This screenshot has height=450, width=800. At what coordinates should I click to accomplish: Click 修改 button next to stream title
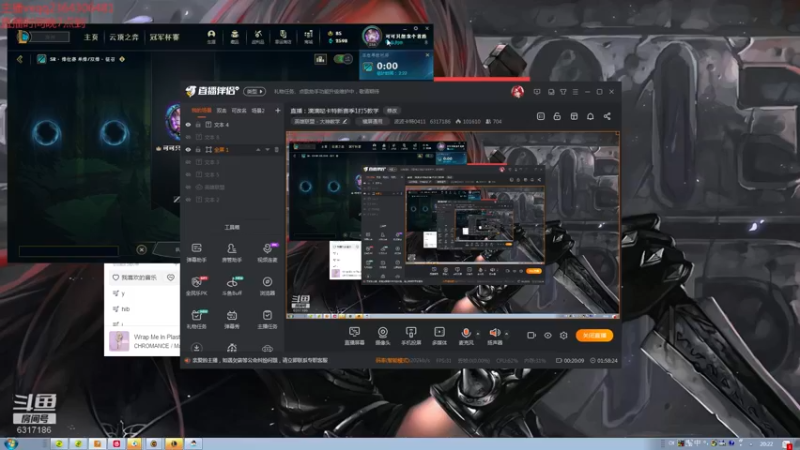tap(392, 110)
